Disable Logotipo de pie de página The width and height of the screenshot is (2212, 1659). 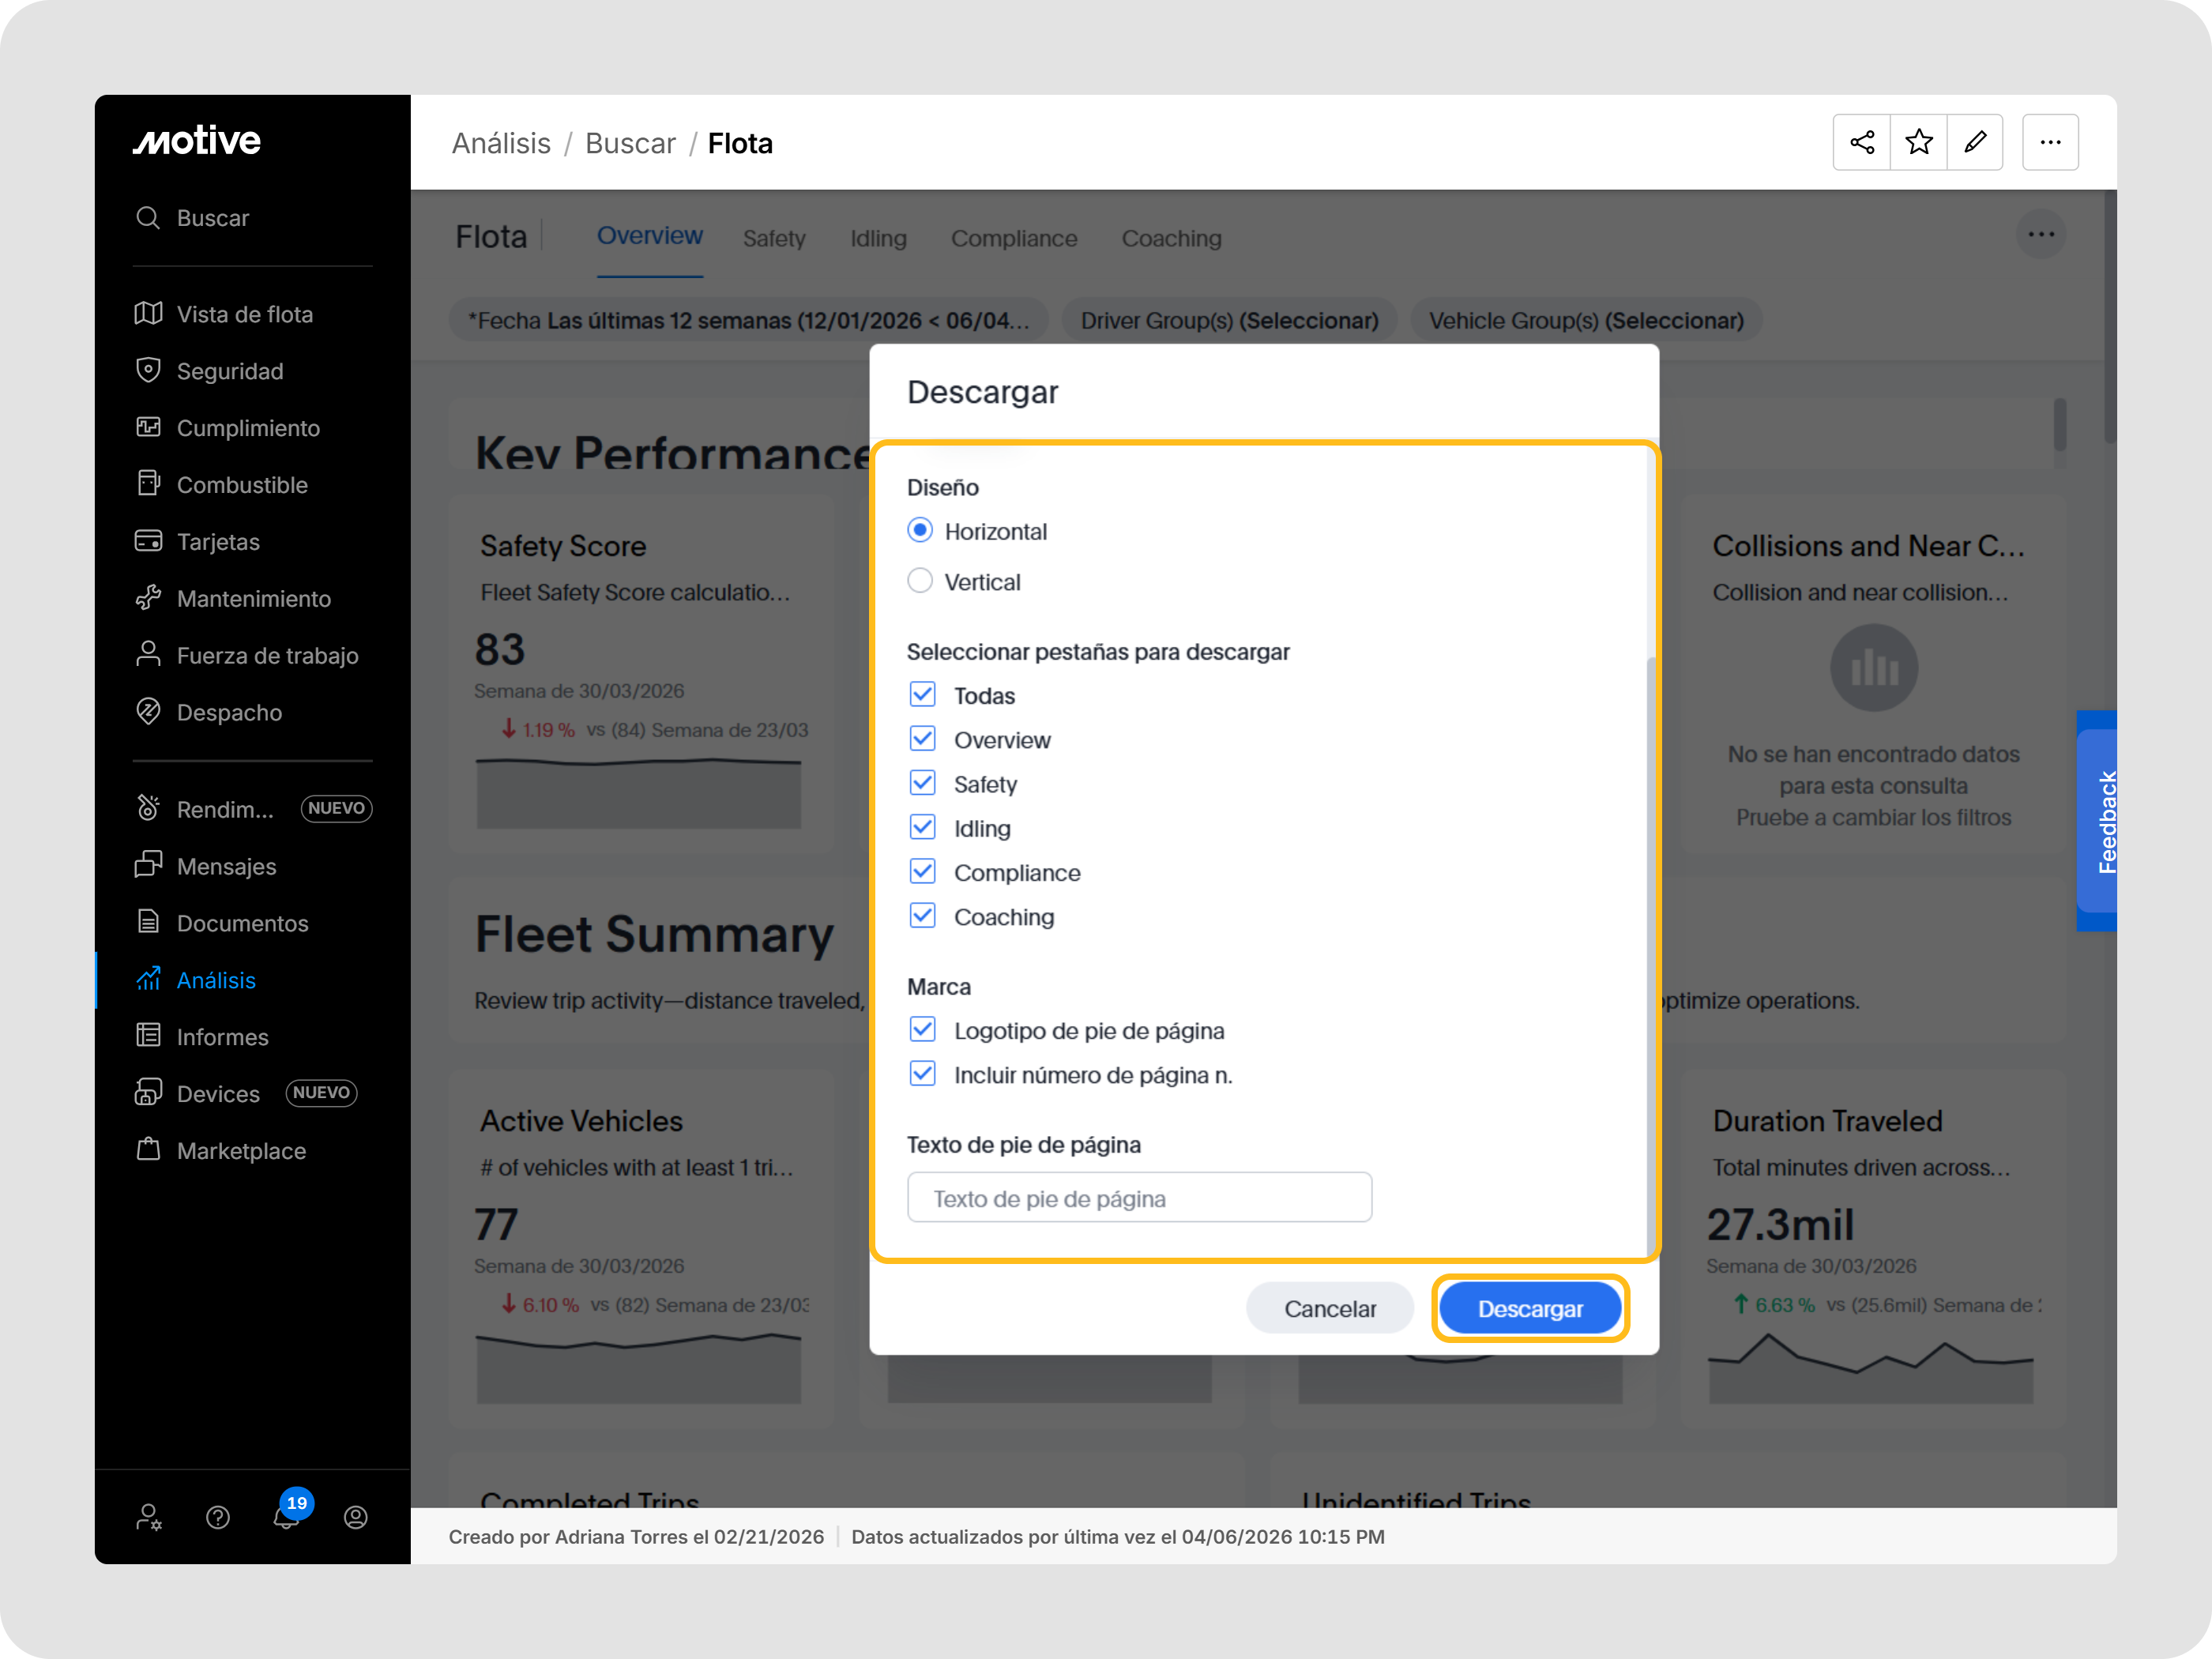(x=922, y=1029)
